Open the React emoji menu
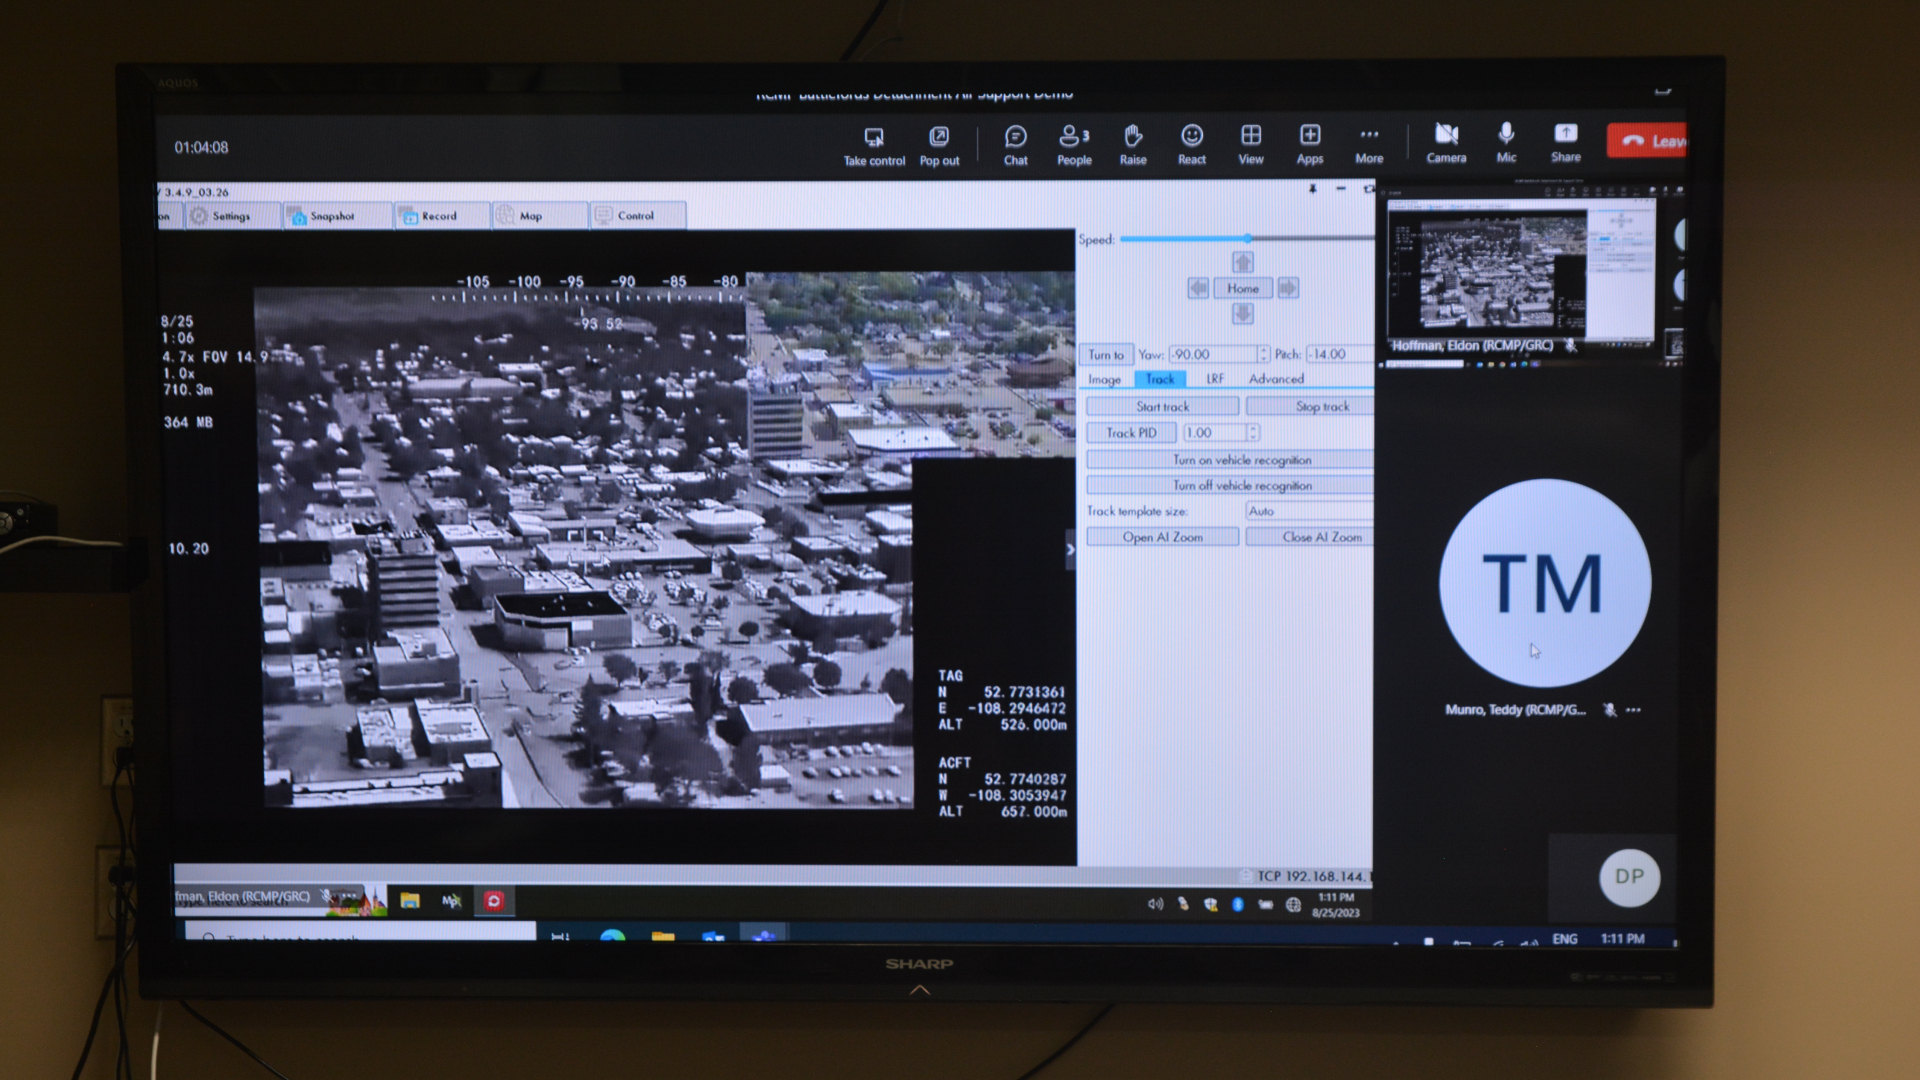Screen dimensions: 1920x1080 [x=1191, y=137]
